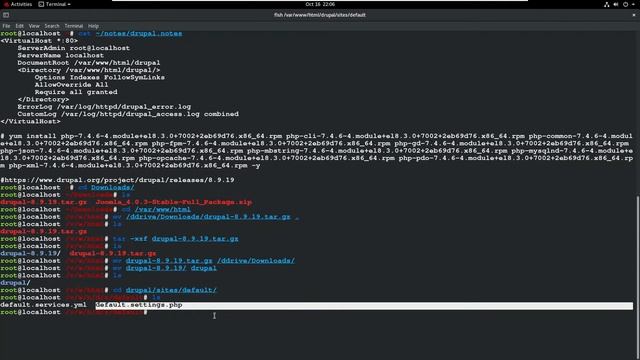
Task: Click the highlighted default.settings.php filename
Action: tap(139, 305)
